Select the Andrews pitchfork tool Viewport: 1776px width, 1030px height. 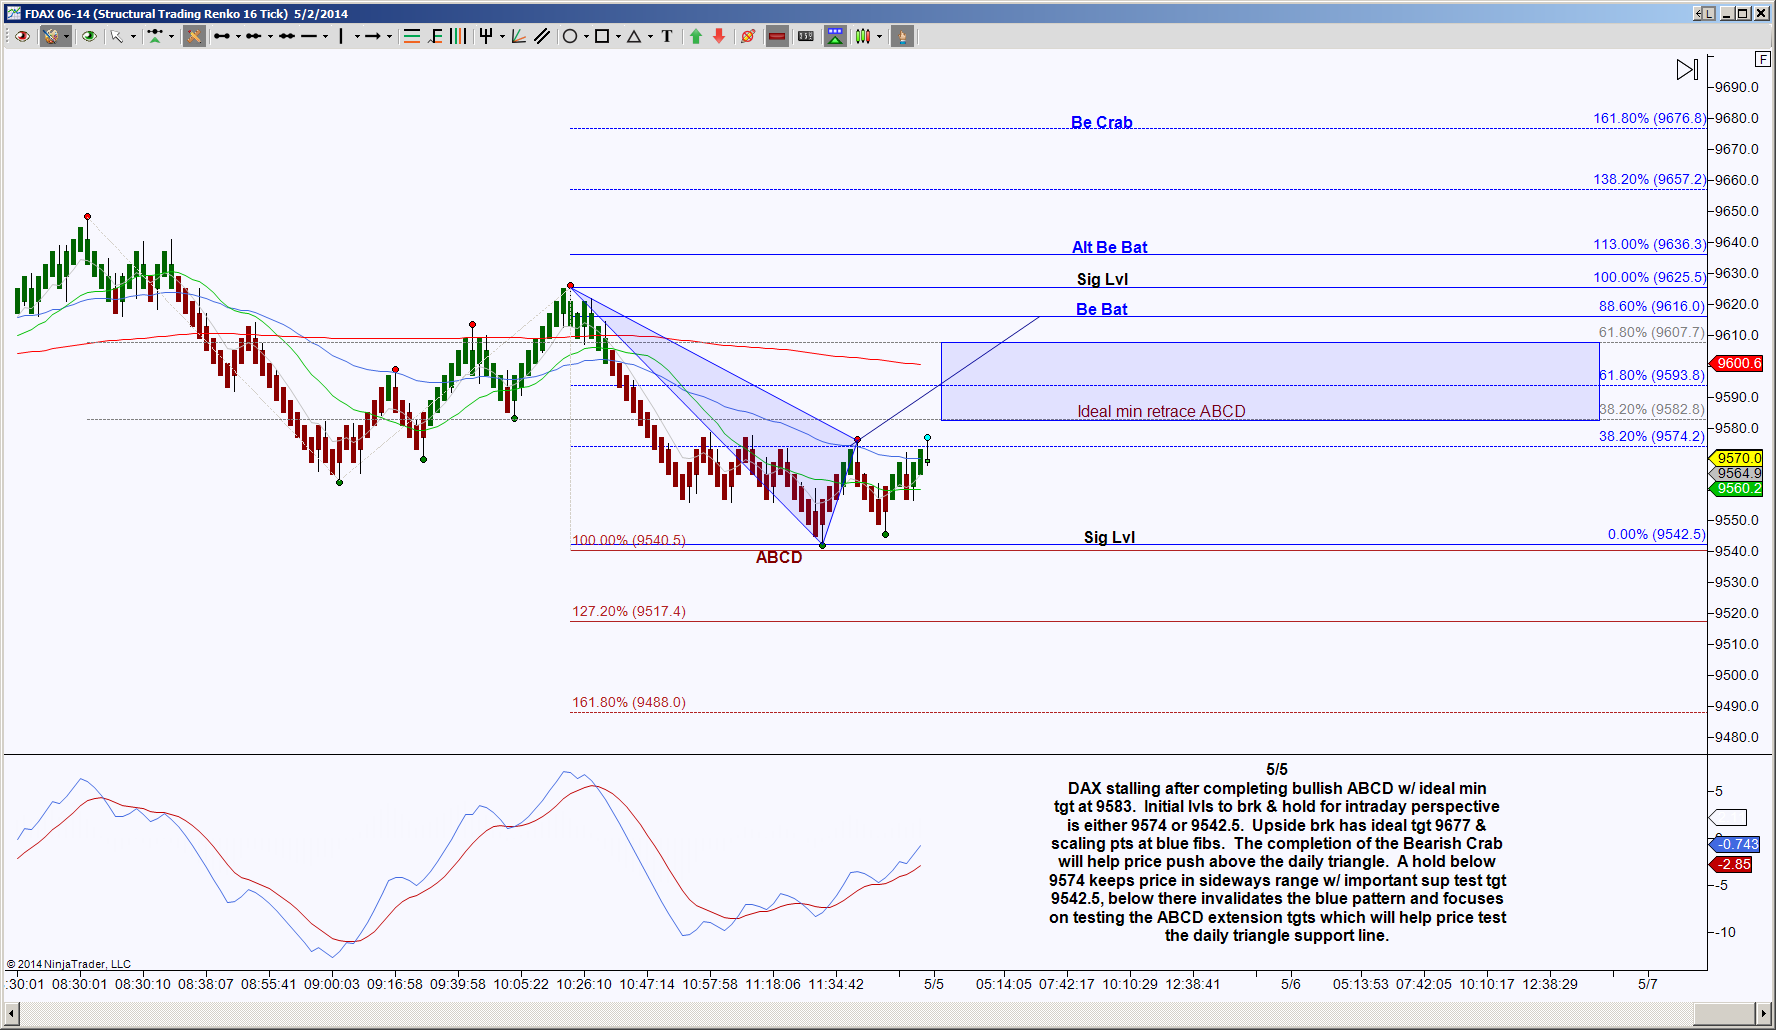486,36
